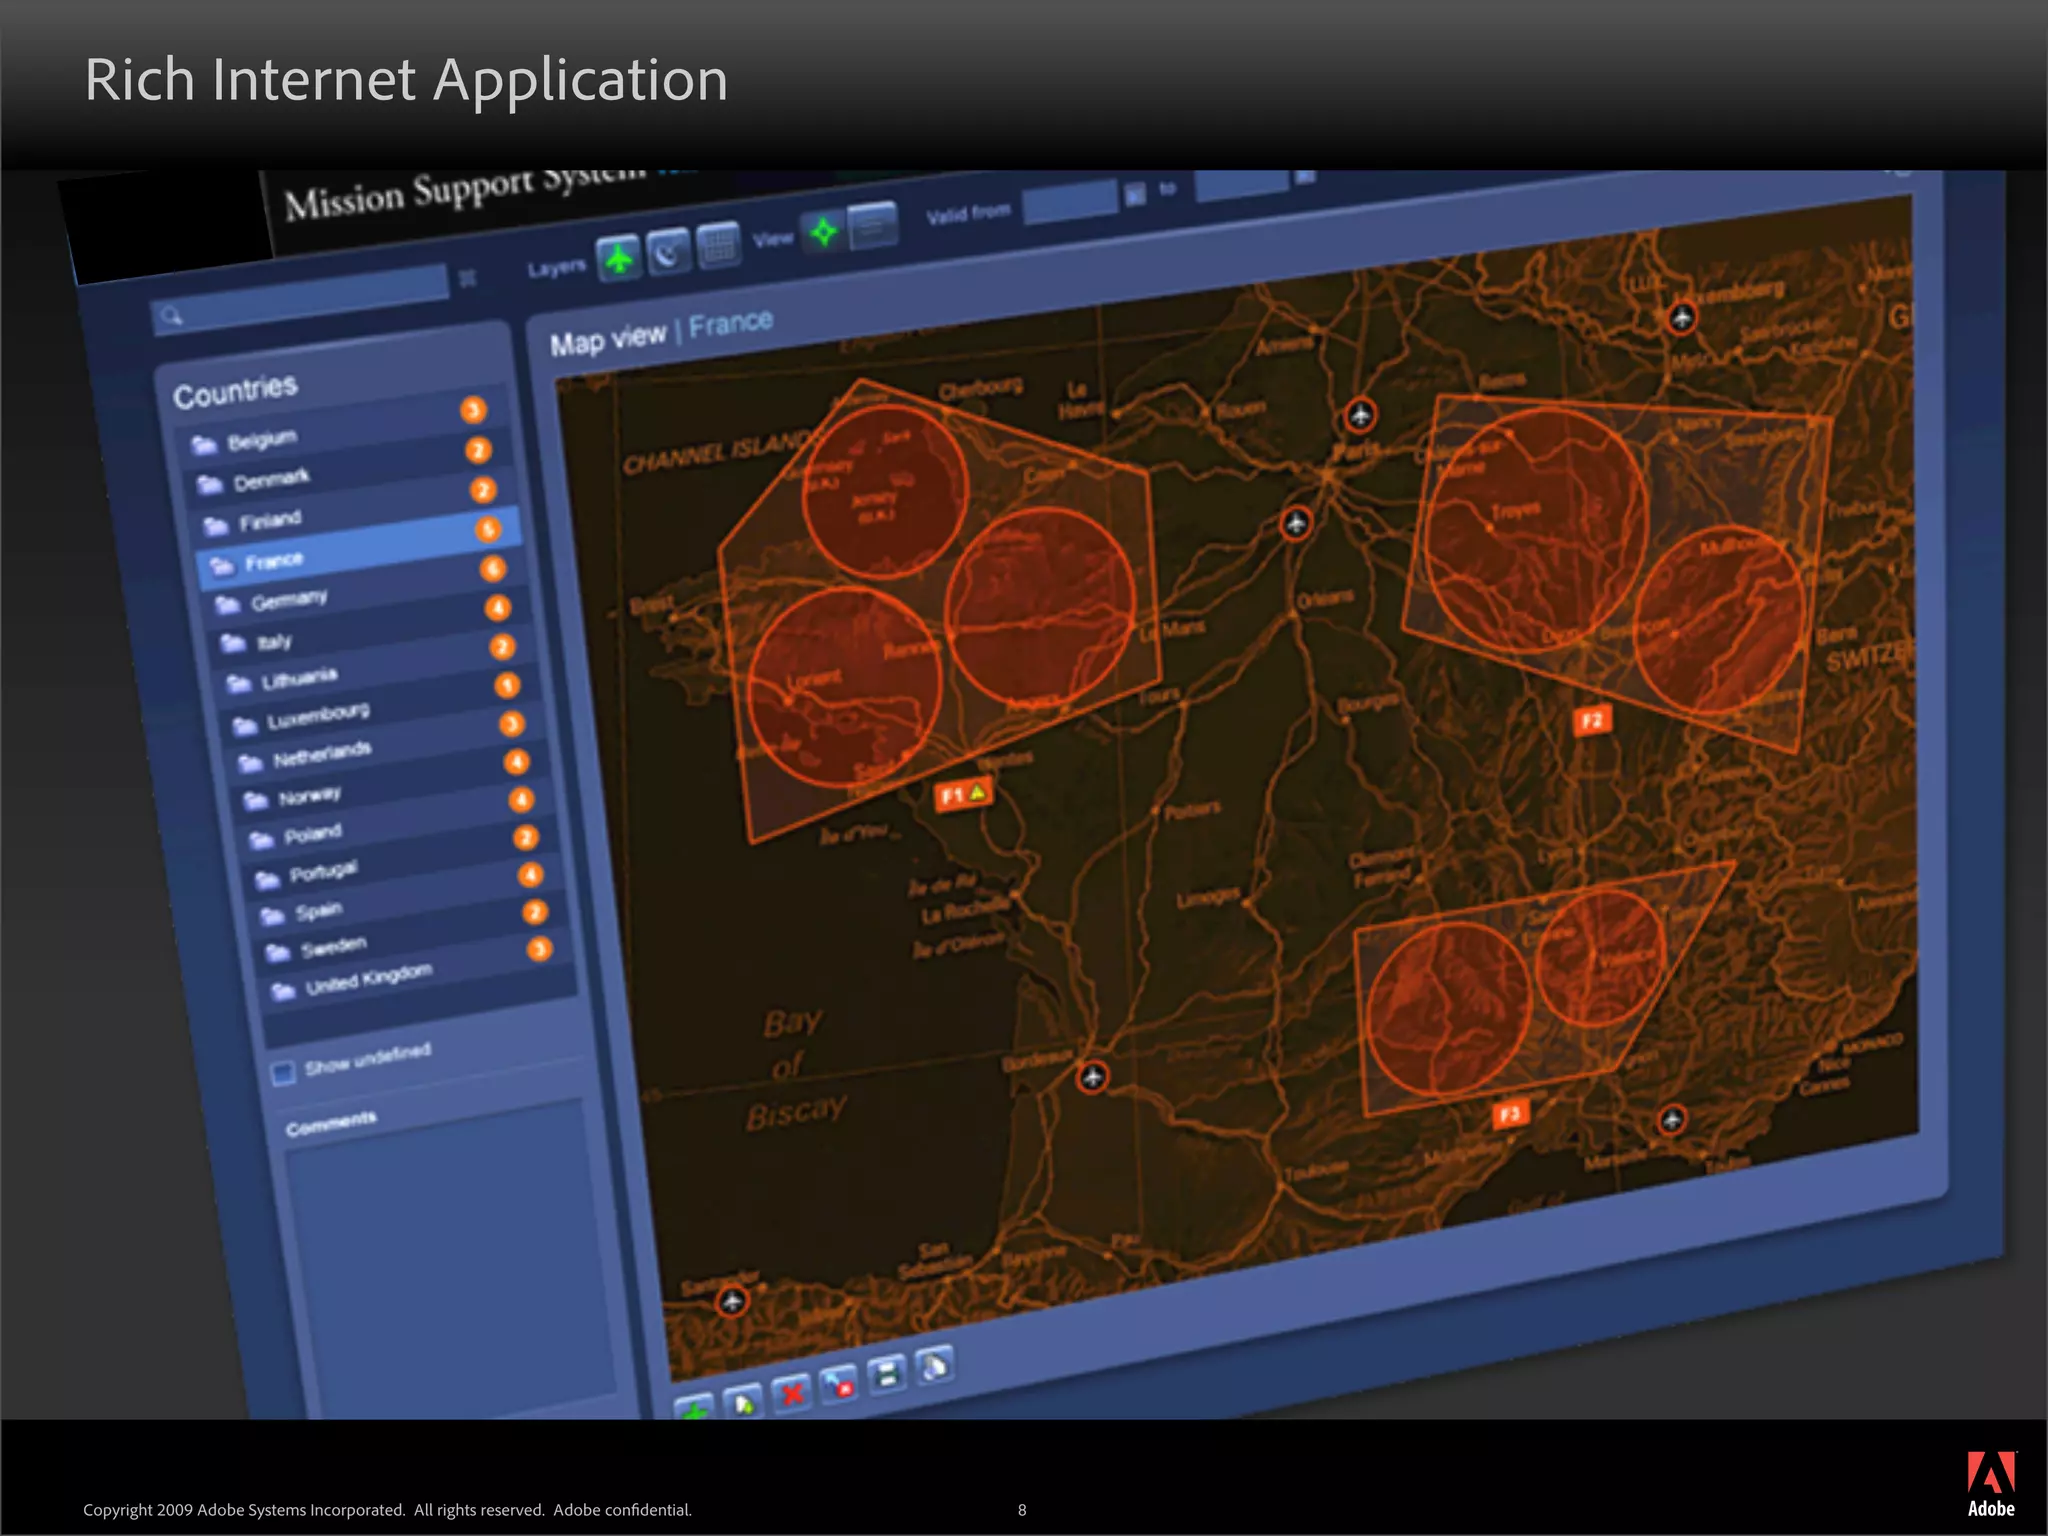This screenshot has width=2048, height=1536.
Task: Click the Map view title label
Action: pyautogui.click(x=608, y=340)
